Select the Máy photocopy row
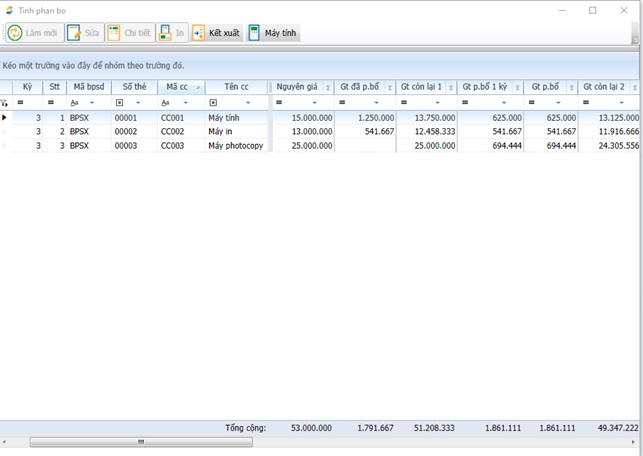This screenshot has width=643, height=456. coord(236,146)
